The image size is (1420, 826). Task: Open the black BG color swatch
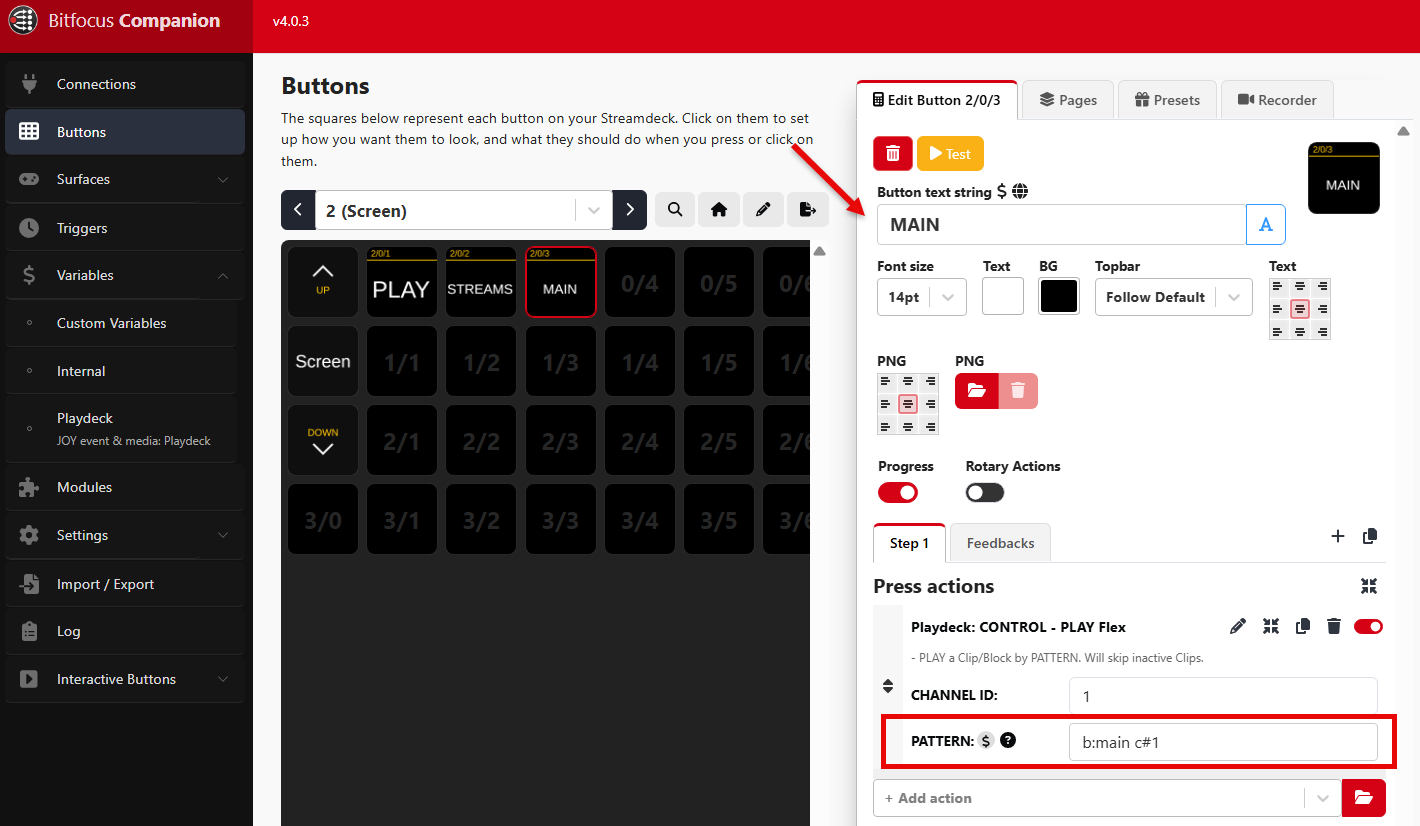click(x=1059, y=296)
